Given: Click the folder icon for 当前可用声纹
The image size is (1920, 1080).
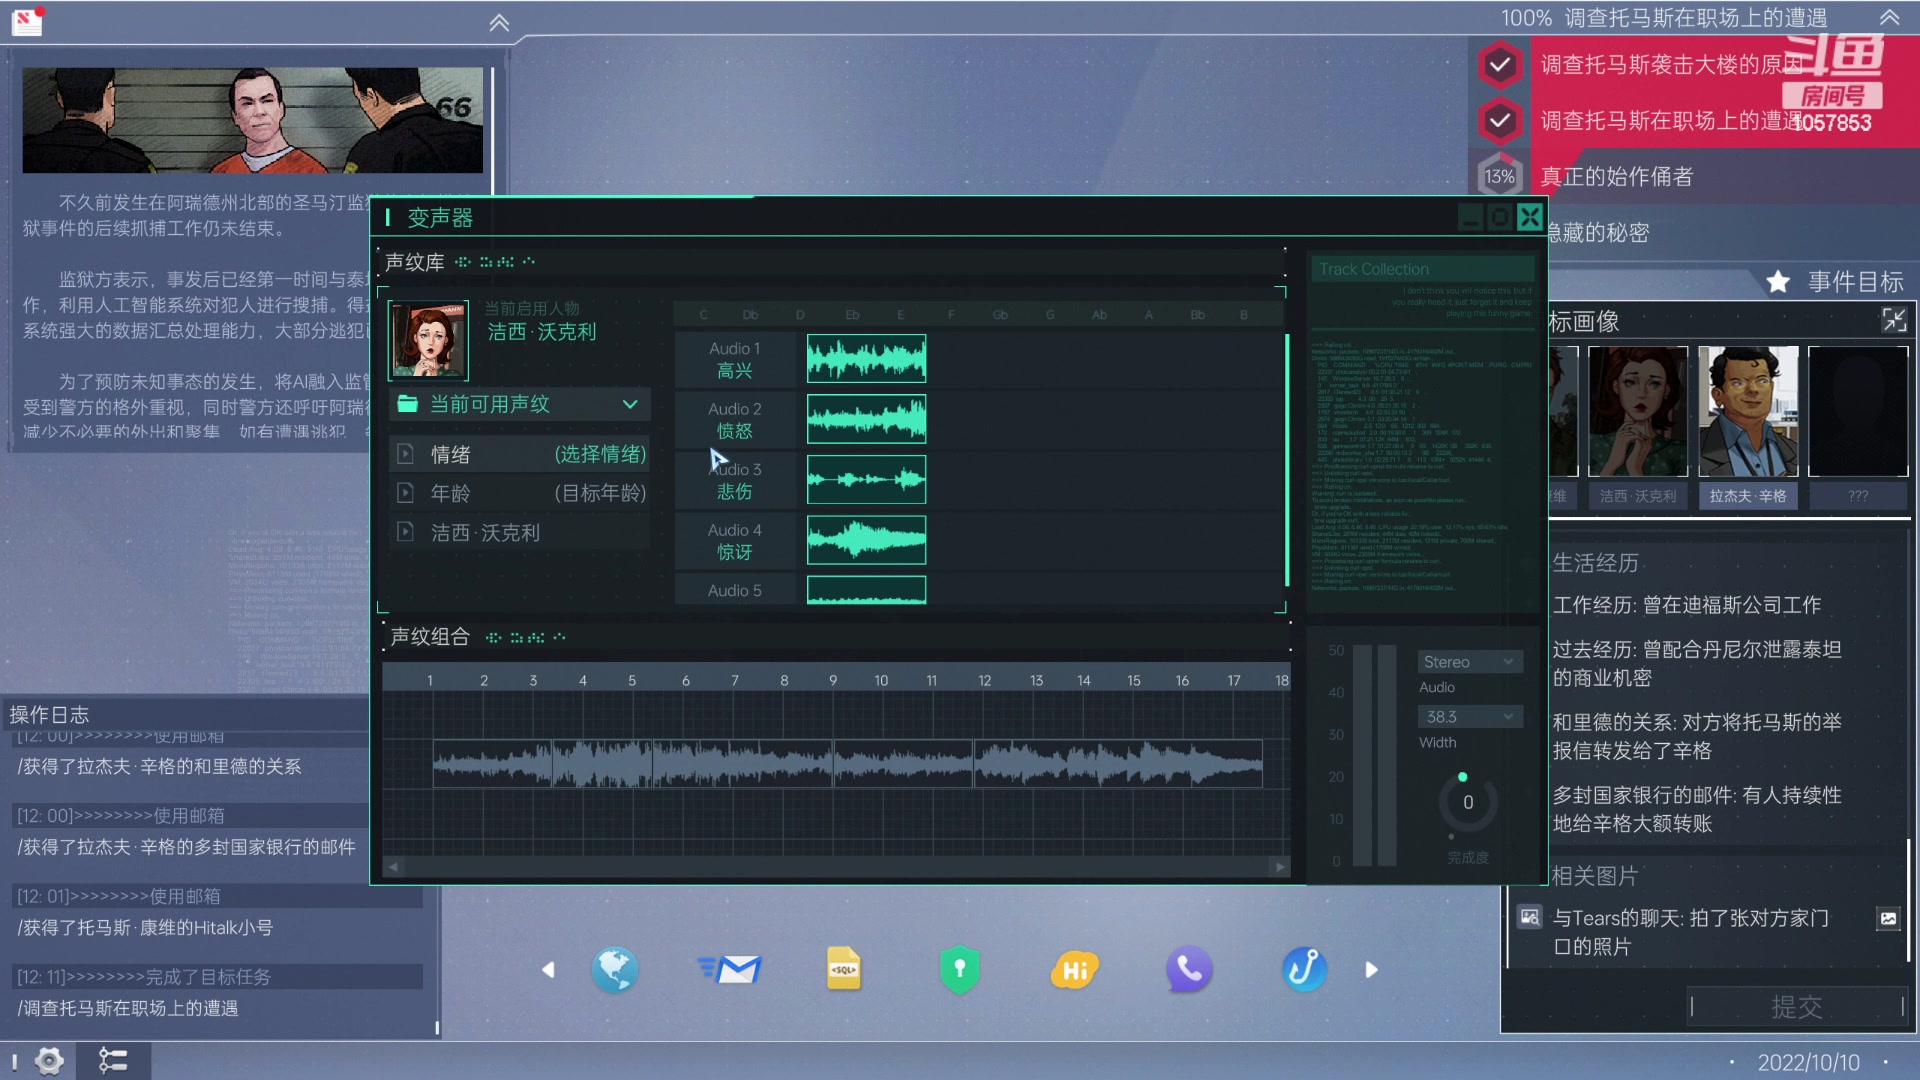Looking at the screenshot, I should (407, 404).
